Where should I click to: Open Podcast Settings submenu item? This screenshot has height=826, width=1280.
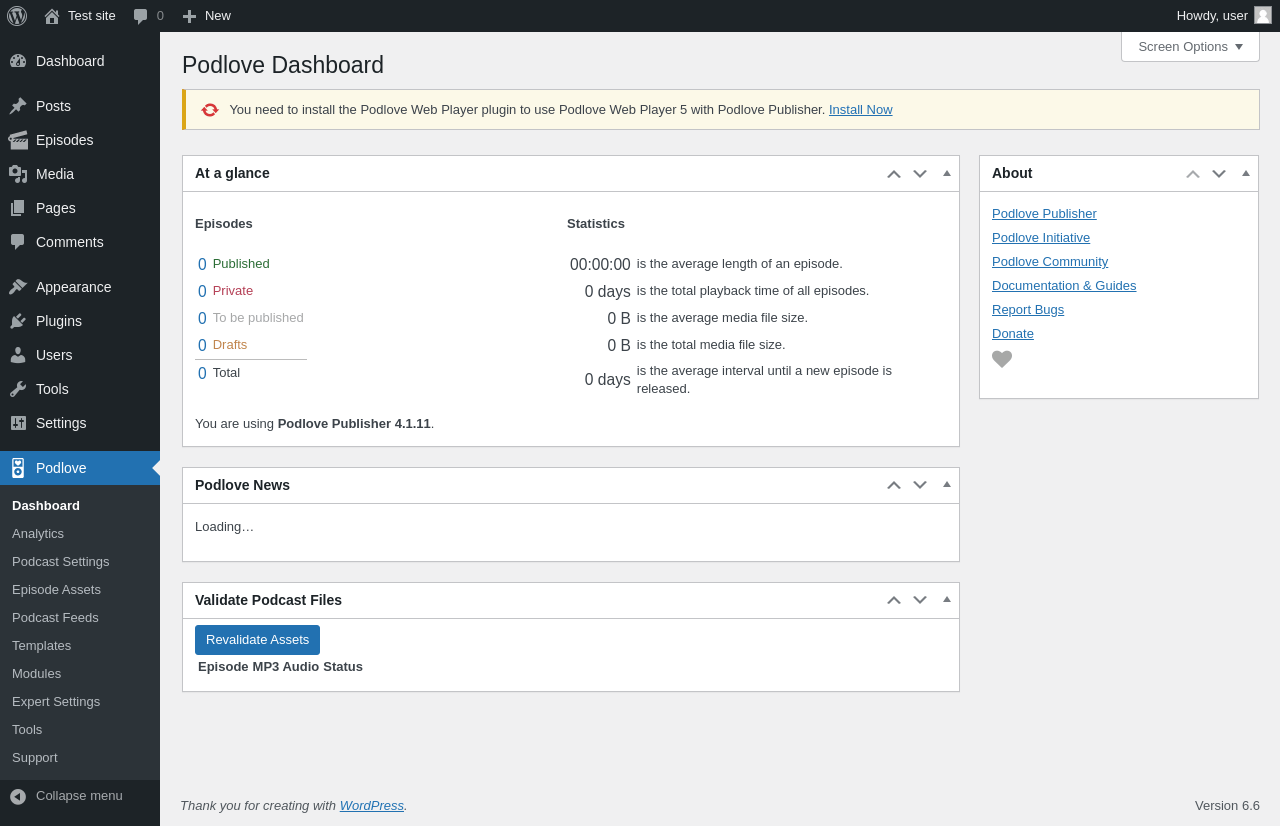(x=60, y=562)
